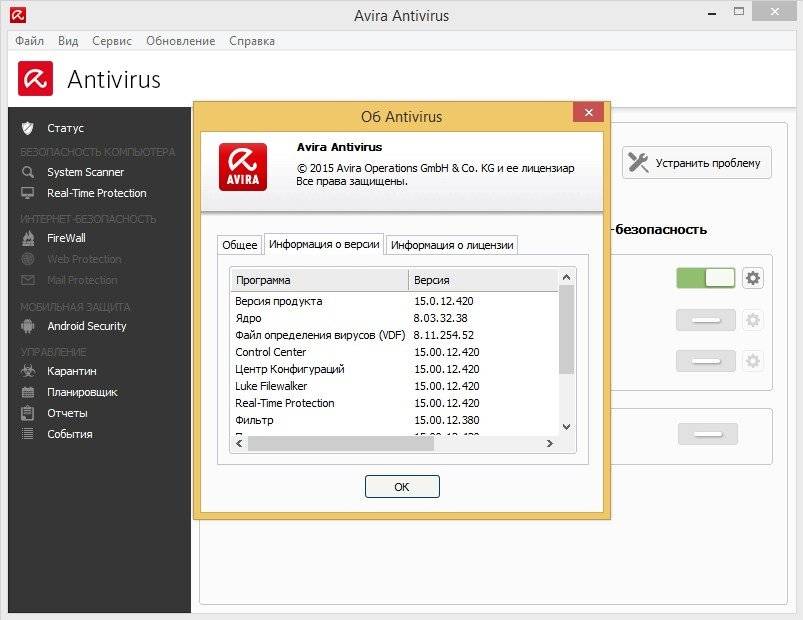Select the Файл определения вирусов (VDF) row

click(x=394, y=335)
